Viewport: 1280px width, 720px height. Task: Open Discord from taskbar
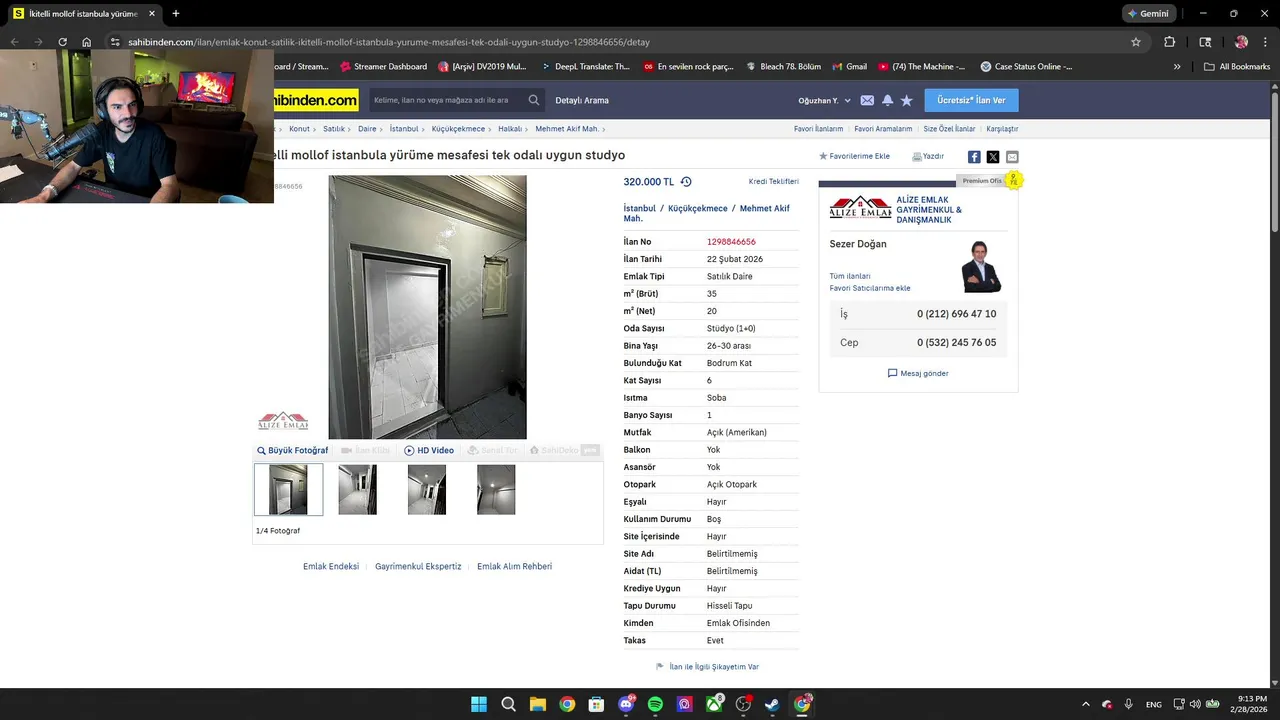pos(626,704)
